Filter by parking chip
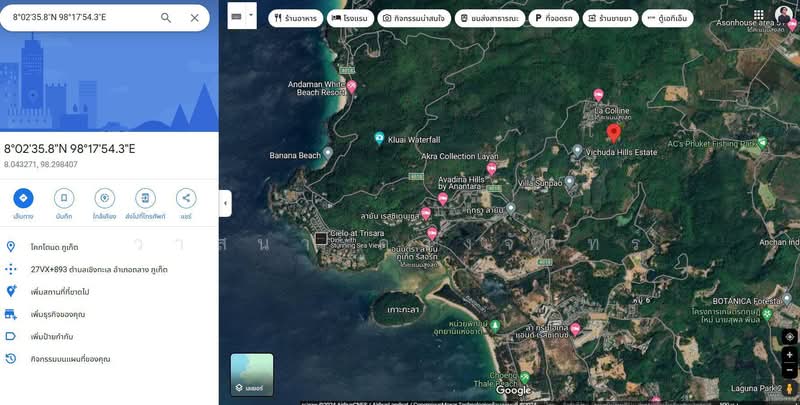This screenshot has width=800, height=405. click(x=554, y=18)
